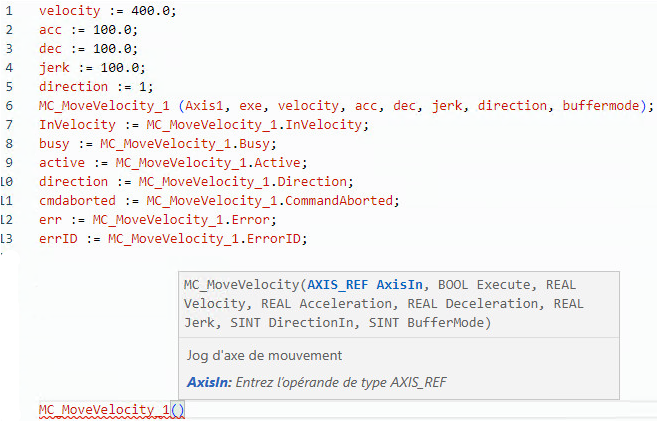This screenshot has width=657, height=421.
Task: Click the 'buffermode' argument on line 6
Action: tap(601, 106)
